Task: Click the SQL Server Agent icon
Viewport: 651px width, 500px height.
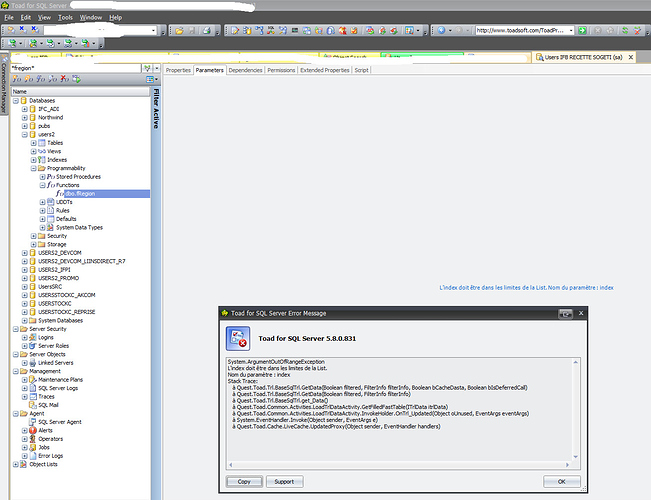Action: coord(33,422)
